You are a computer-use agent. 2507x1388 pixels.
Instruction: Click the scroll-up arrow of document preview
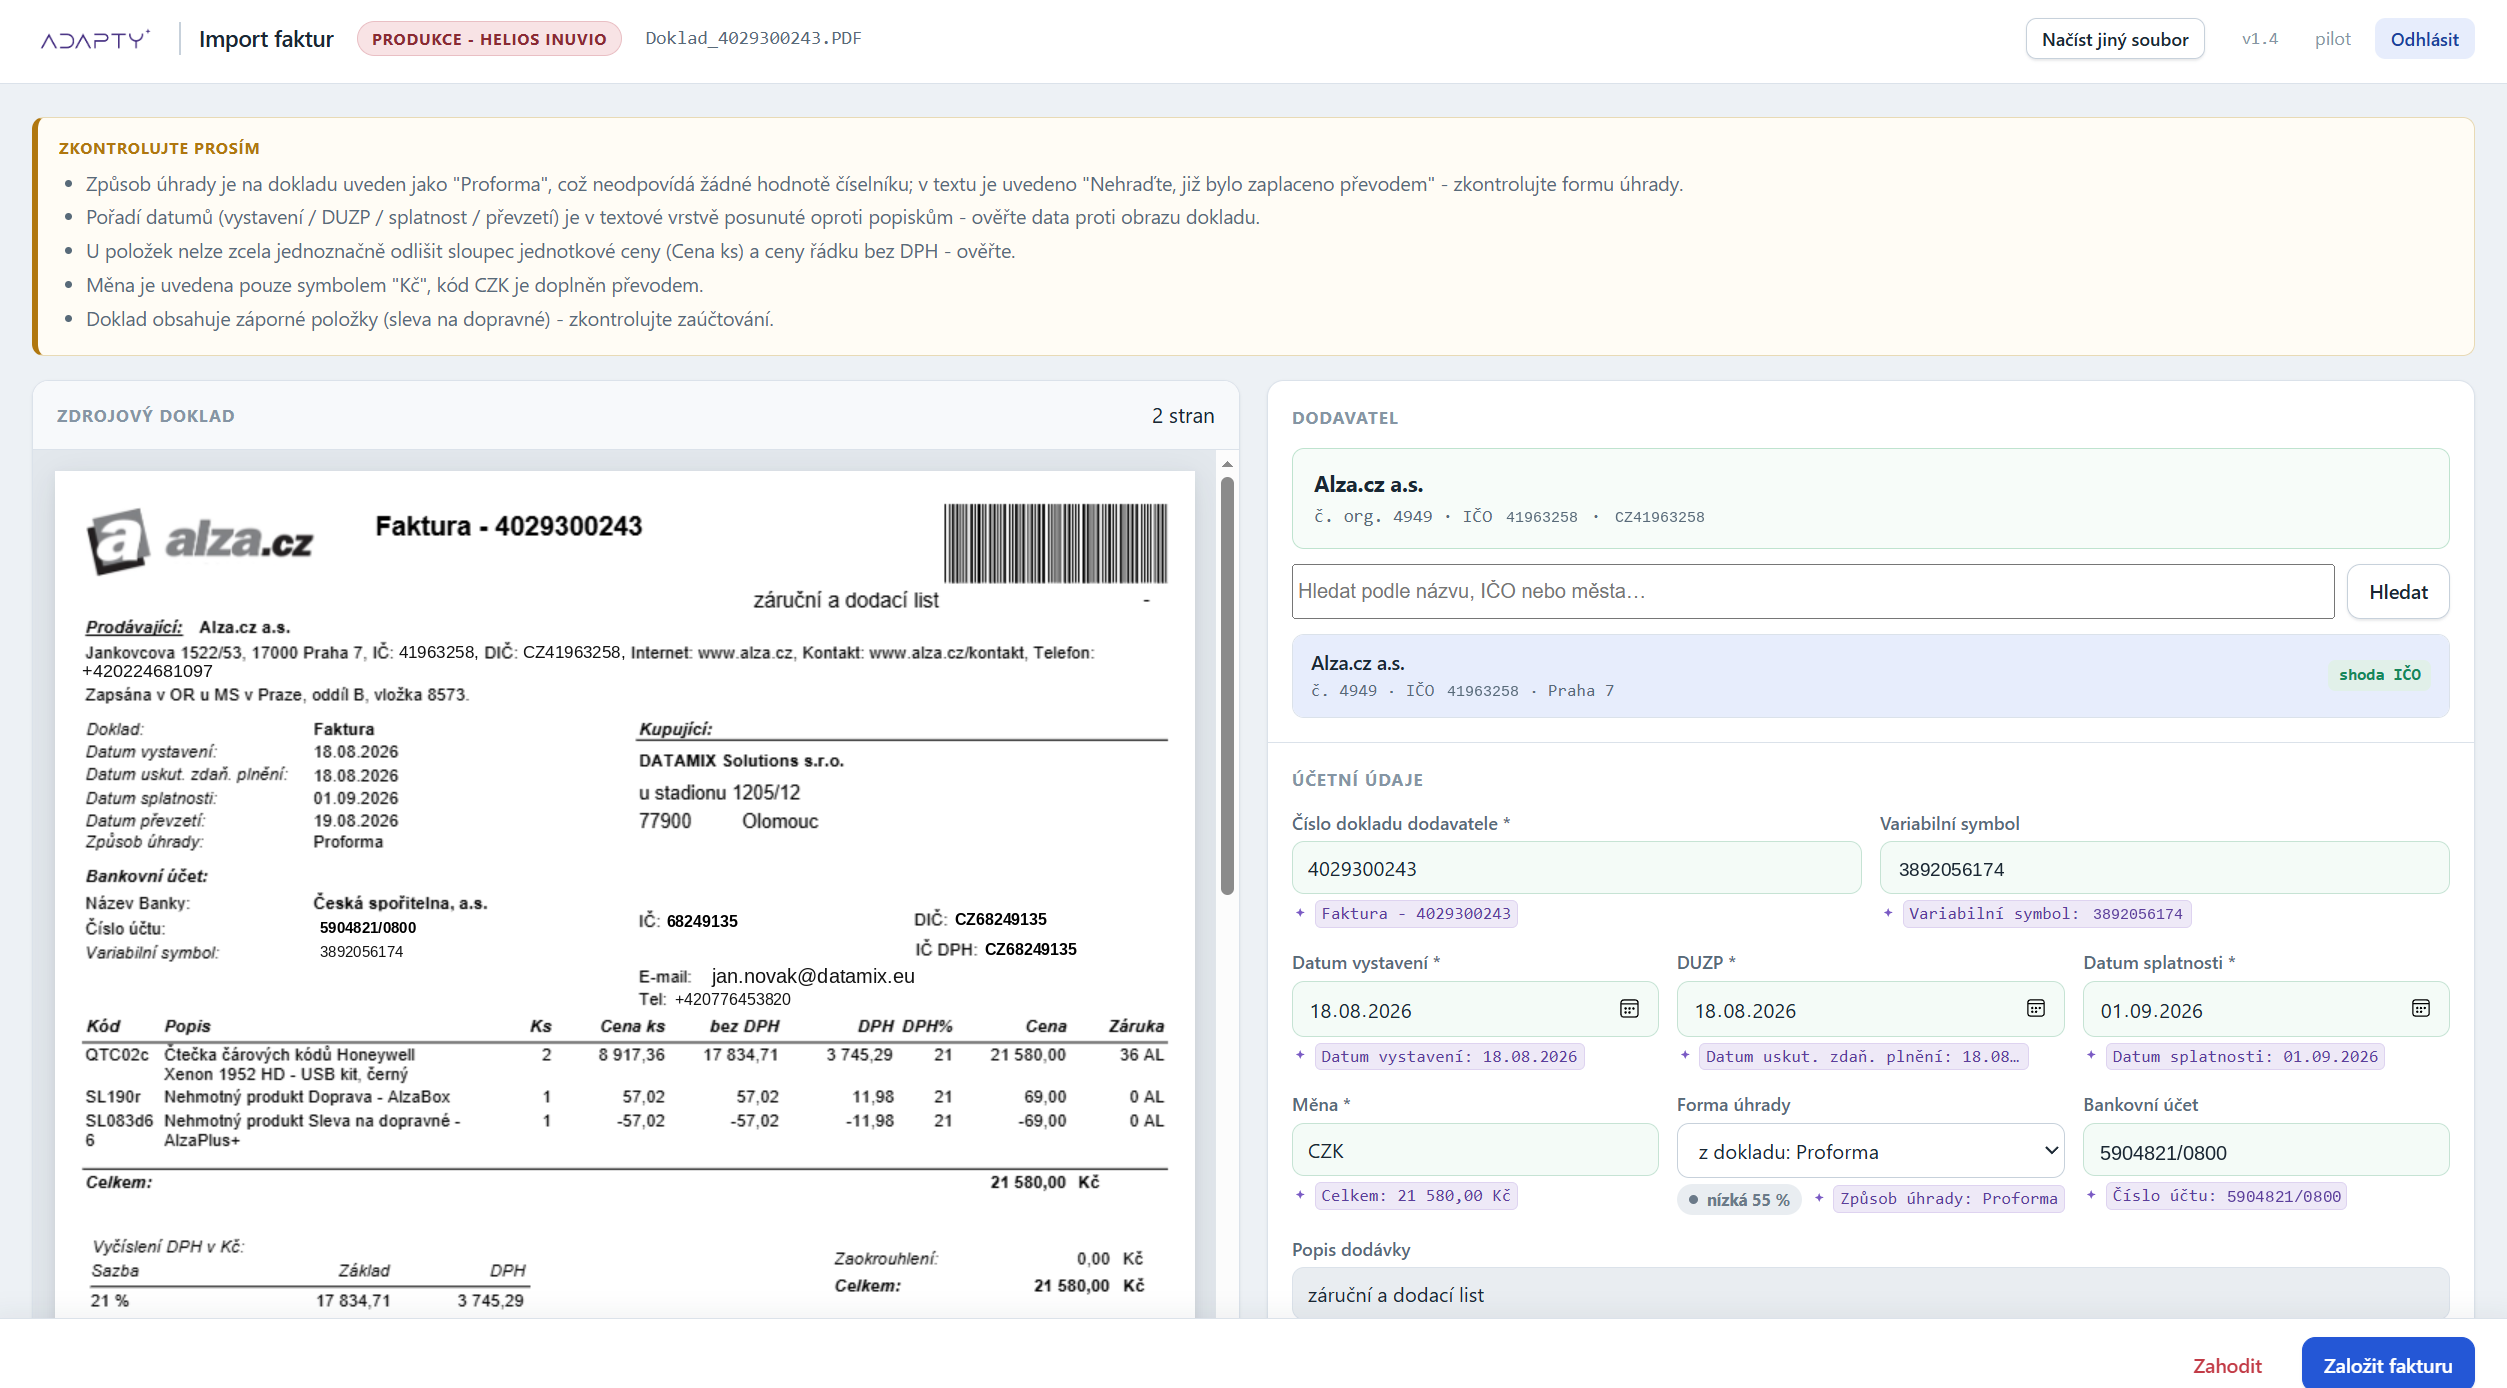[1227, 464]
